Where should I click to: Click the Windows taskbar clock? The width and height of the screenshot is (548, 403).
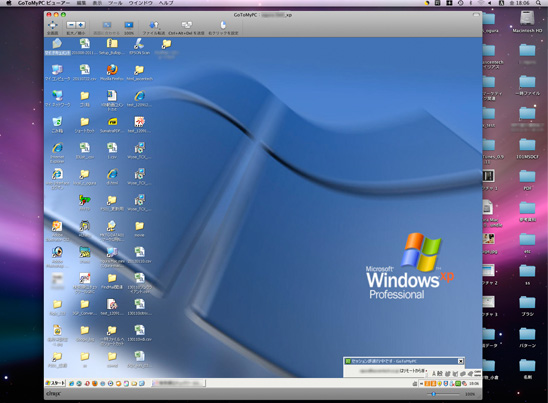pyautogui.click(x=474, y=383)
